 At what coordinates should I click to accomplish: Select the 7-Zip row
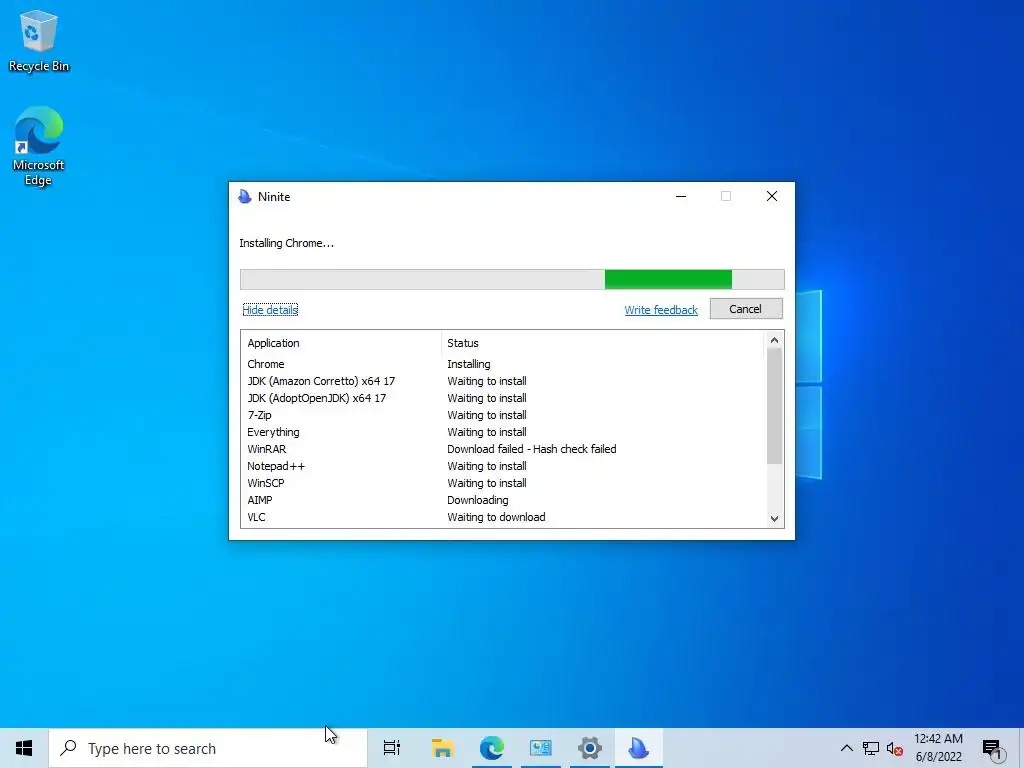pos(503,415)
